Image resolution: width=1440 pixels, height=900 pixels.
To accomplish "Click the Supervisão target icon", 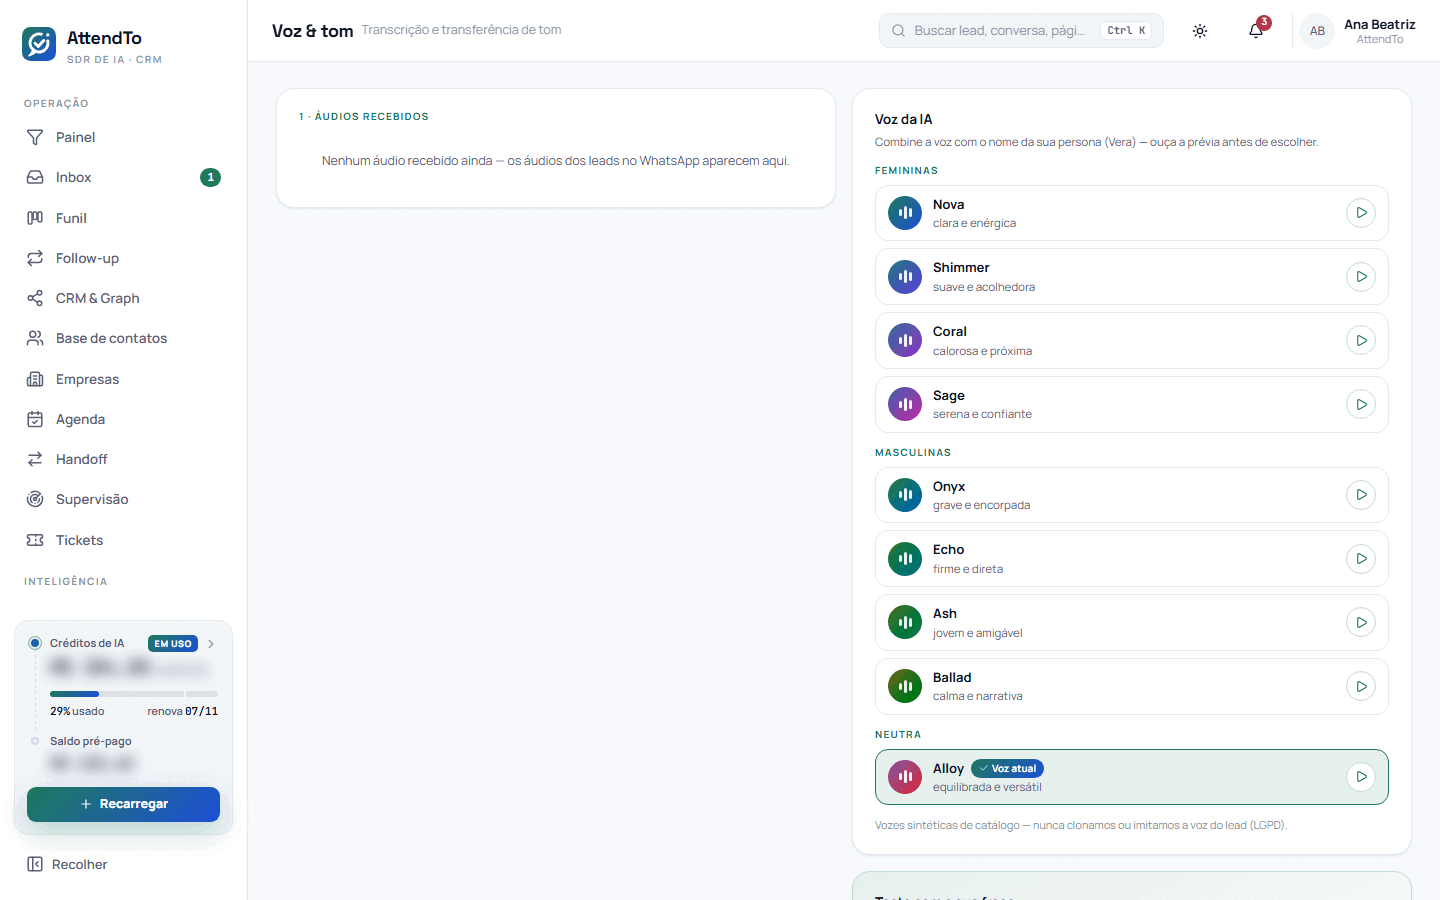I will [x=35, y=499].
